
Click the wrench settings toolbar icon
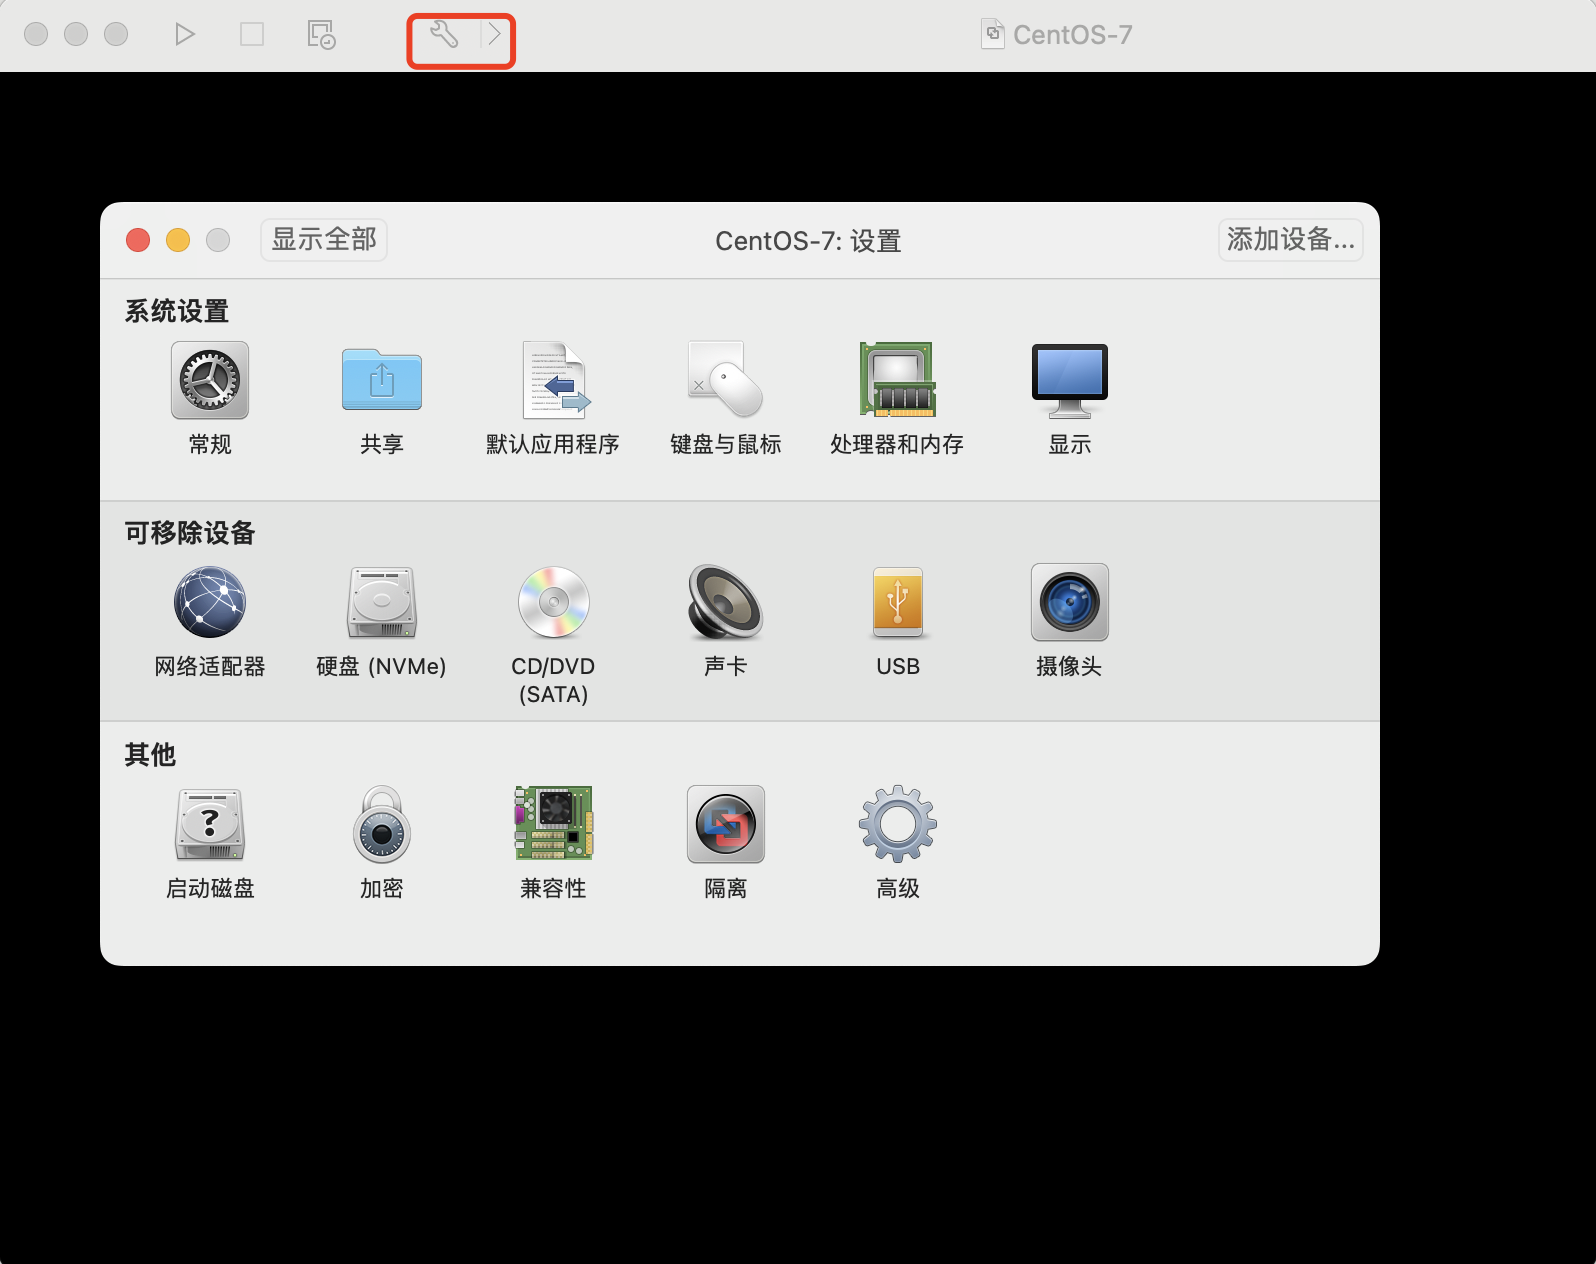coord(444,34)
